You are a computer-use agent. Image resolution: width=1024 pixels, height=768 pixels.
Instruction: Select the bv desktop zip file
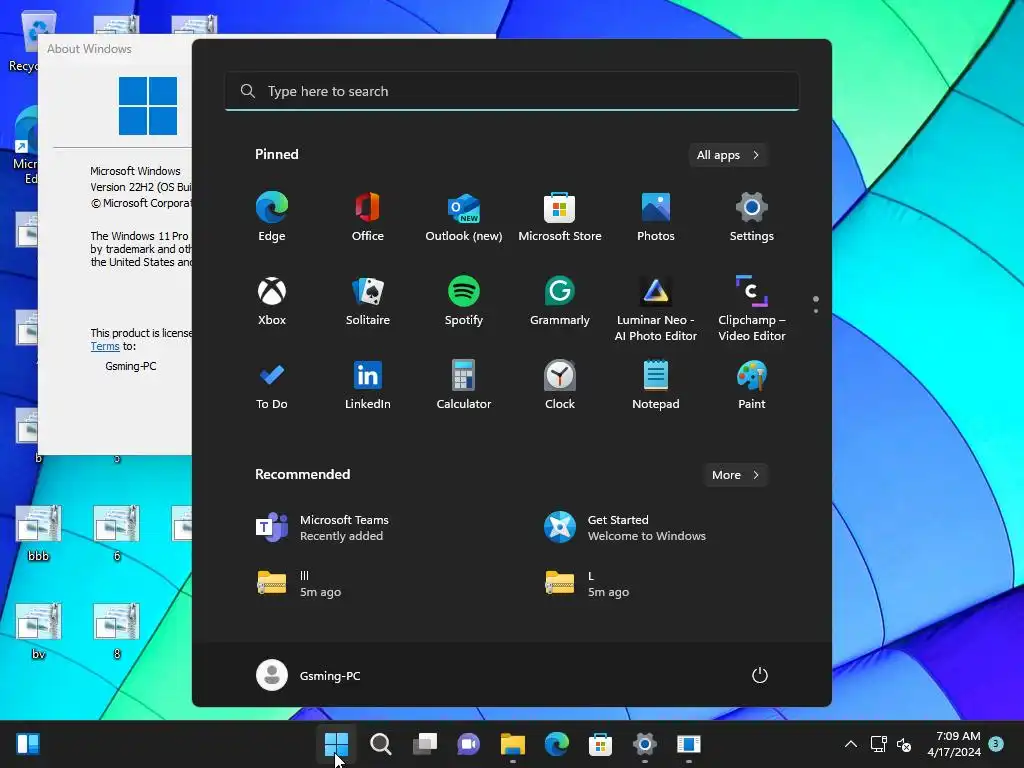click(39, 630)
